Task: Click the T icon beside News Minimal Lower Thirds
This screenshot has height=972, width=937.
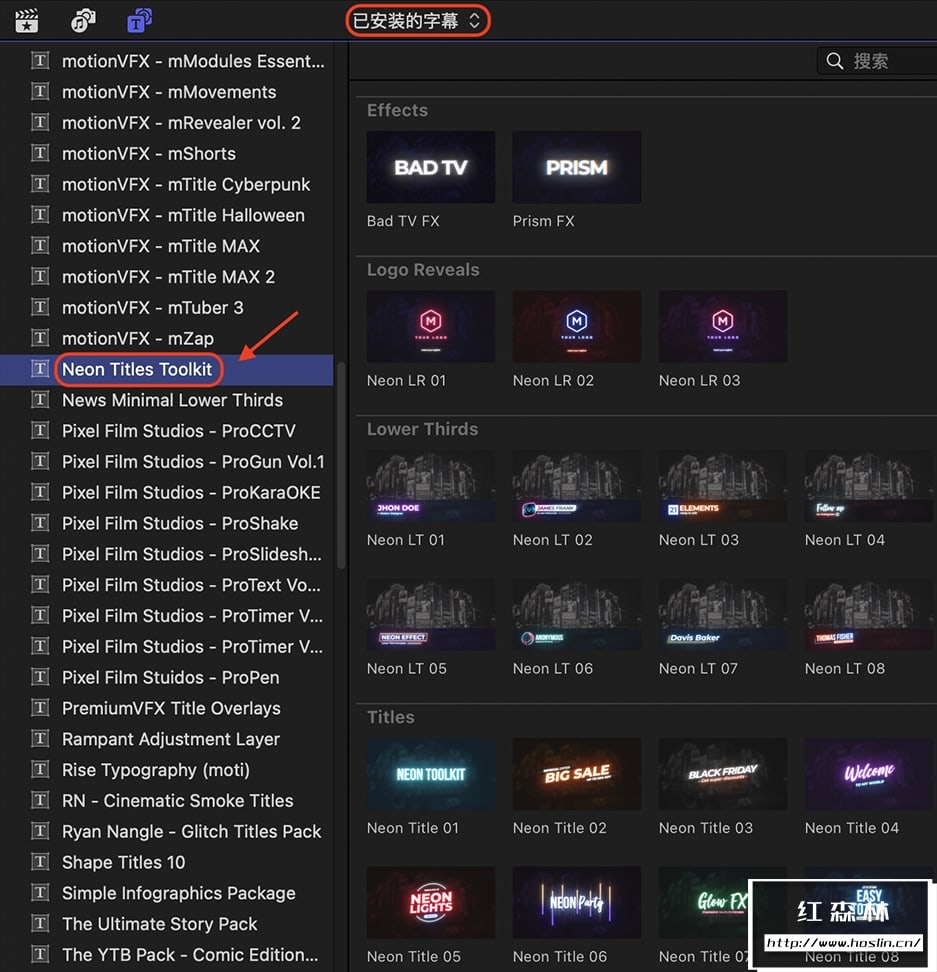Action: (40, 400)
